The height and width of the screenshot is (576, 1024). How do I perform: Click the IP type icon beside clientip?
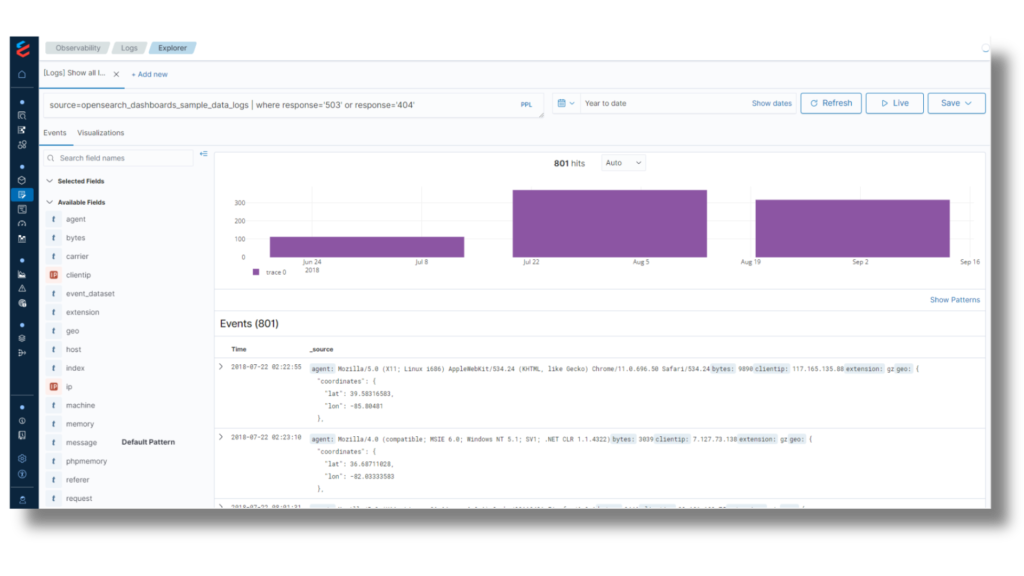click(54, 274)
